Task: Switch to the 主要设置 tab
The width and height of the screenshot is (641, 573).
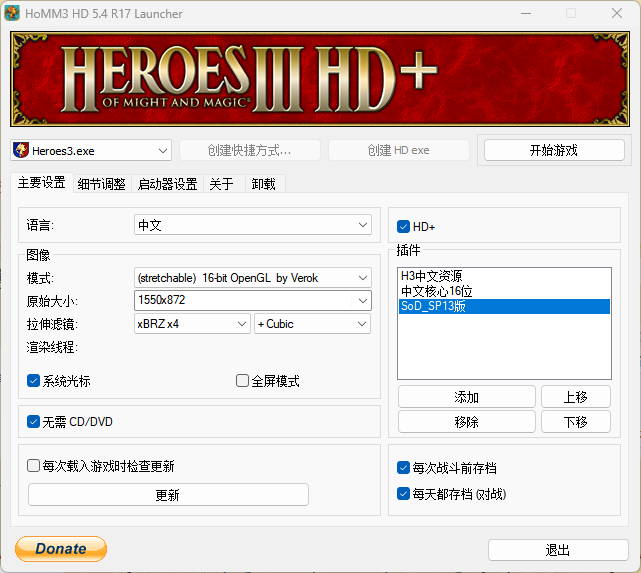Action: pos(42,183)
